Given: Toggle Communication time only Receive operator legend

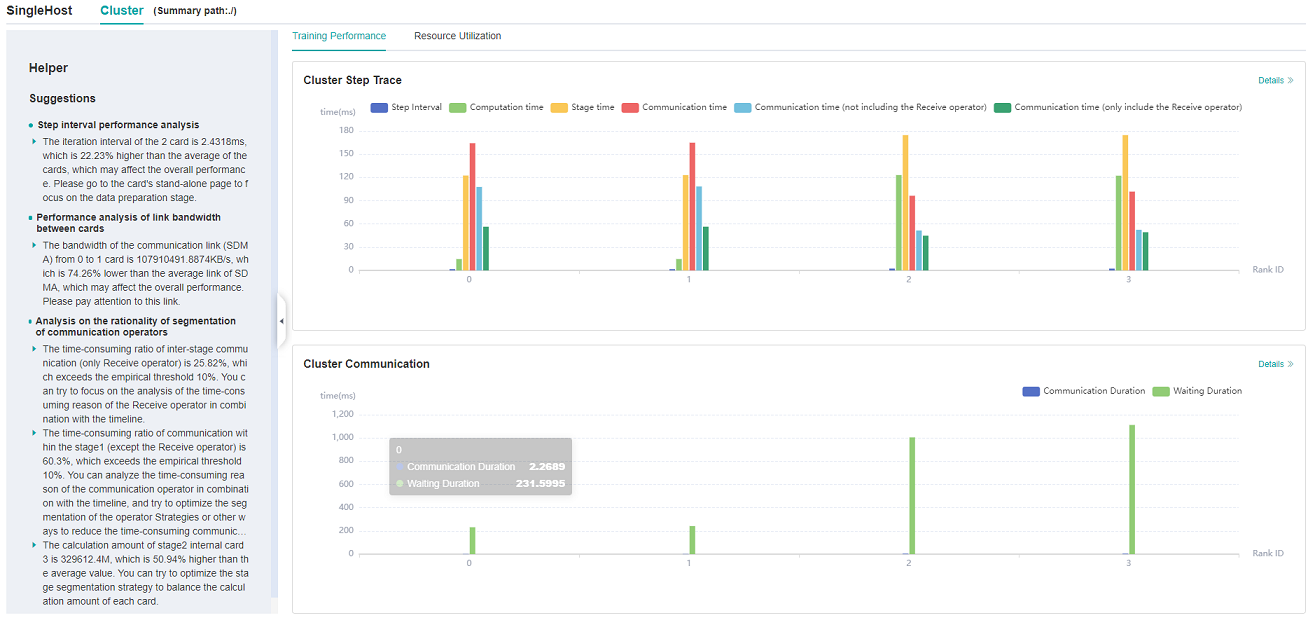Looking at the screenshot, I should [1118, 107].
